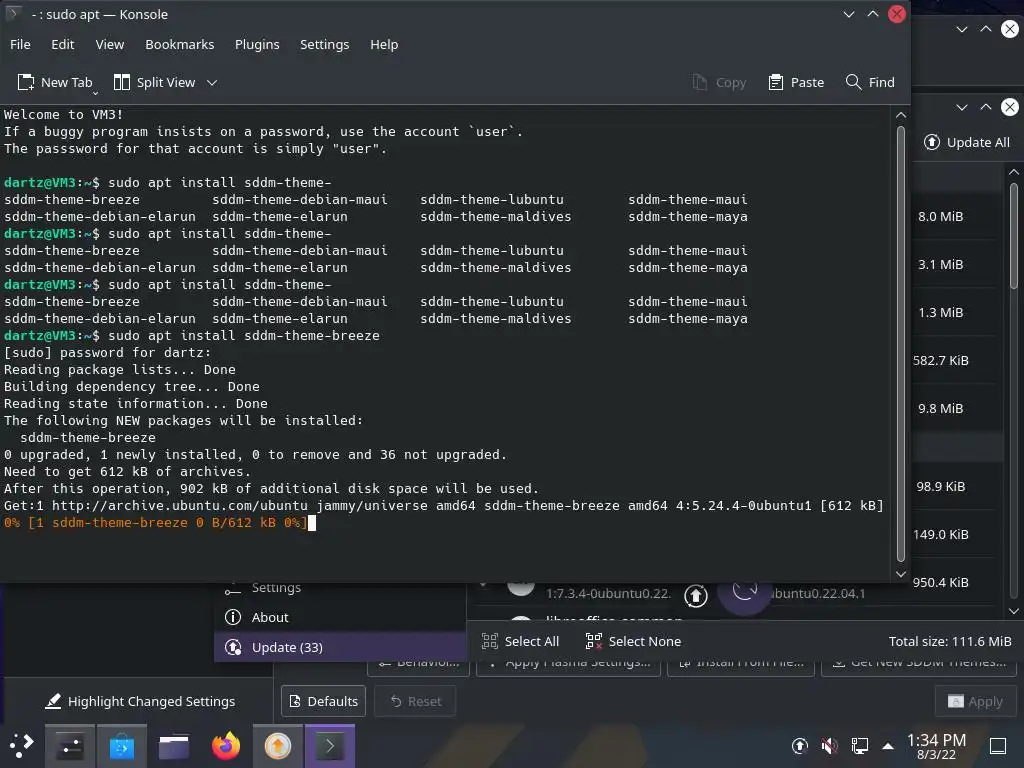The width and height of the screenshot is (1024, 768).
Task: Open Discover store from the taskbar
Action: 121,746
